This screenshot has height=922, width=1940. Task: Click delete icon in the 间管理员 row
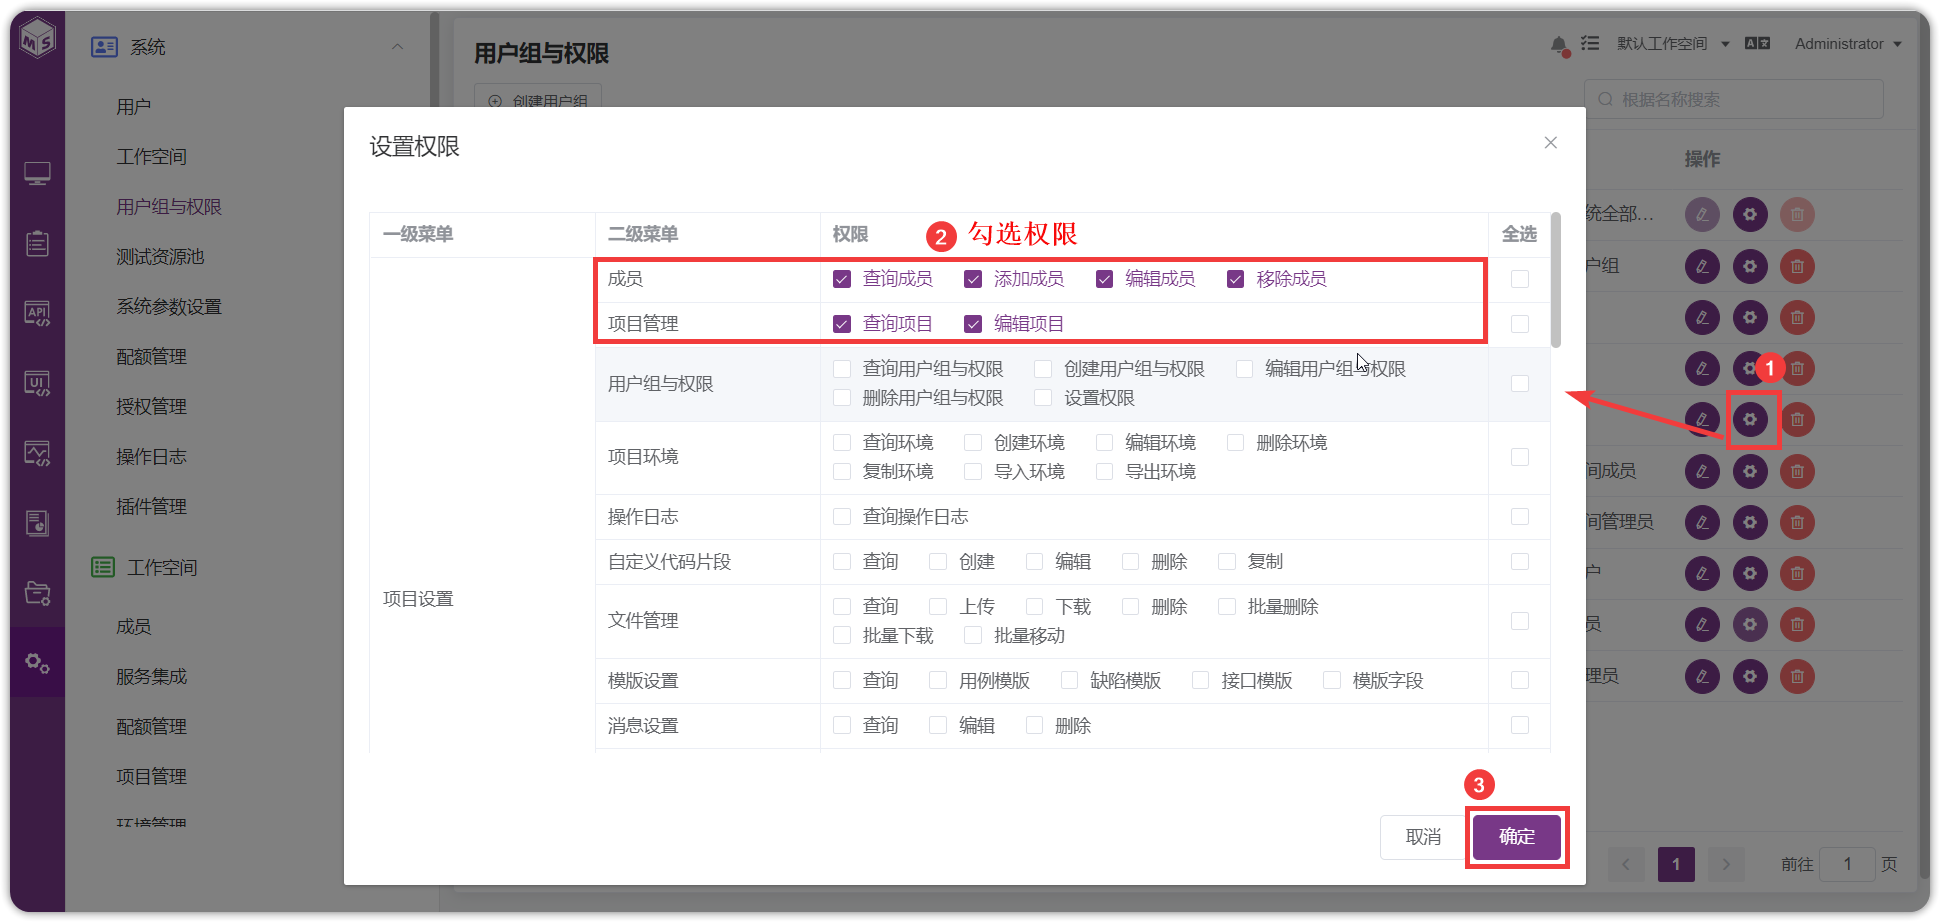1797,522
